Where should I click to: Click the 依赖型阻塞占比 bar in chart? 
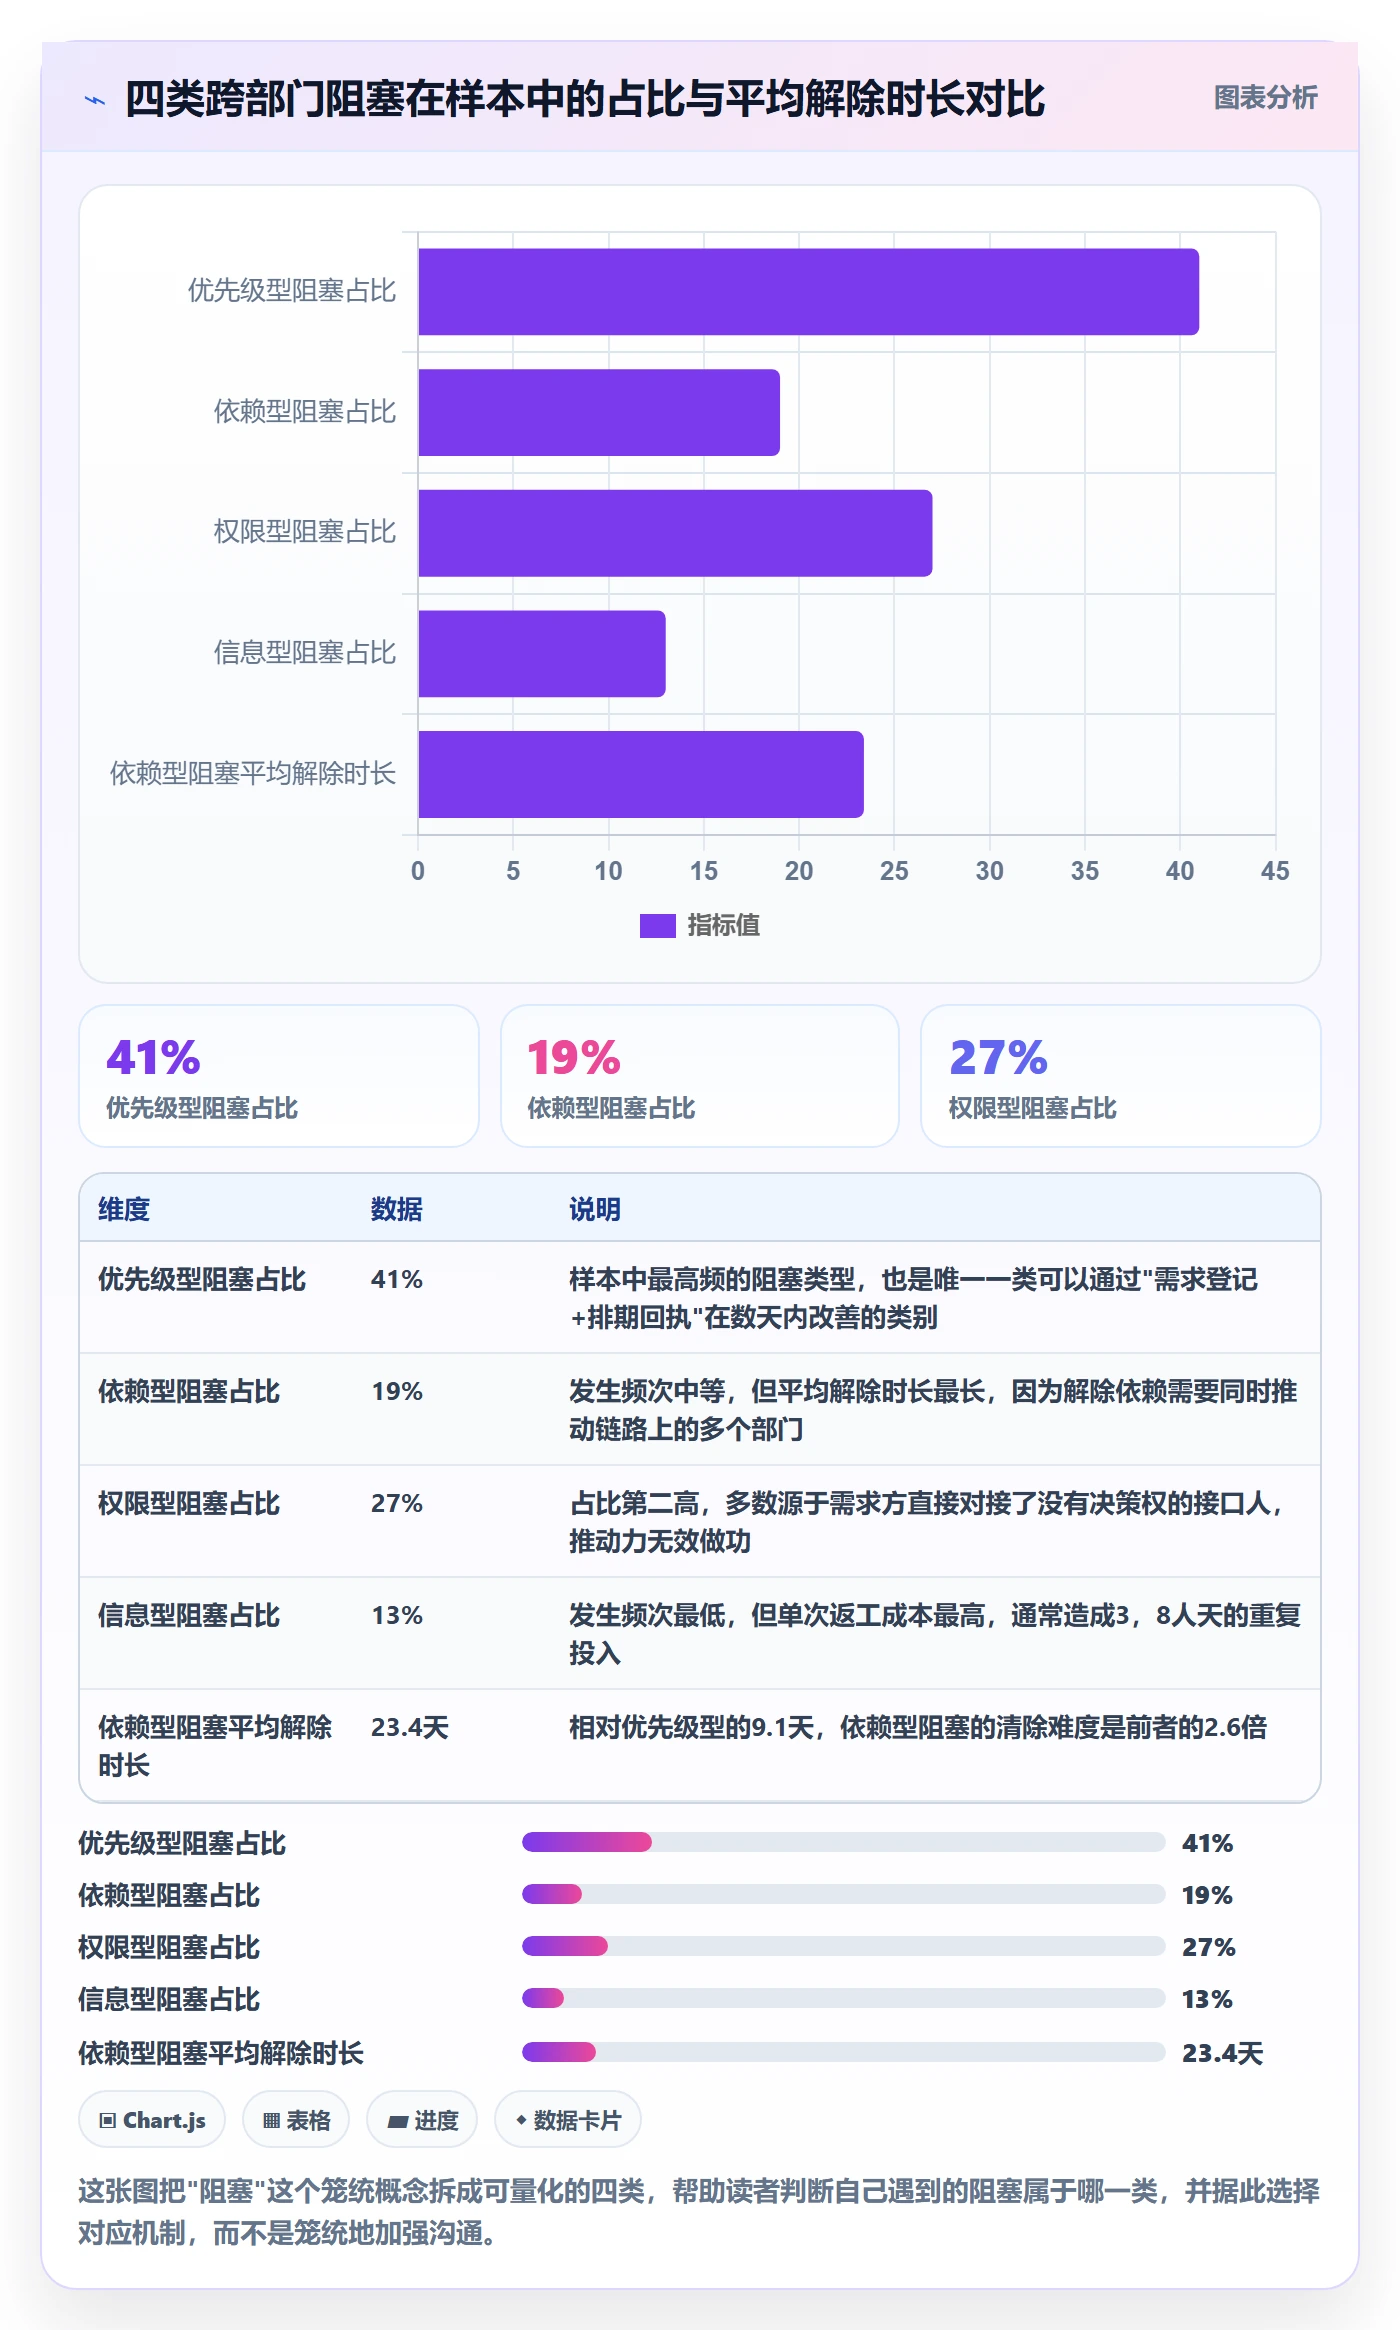tap(599, 412)
